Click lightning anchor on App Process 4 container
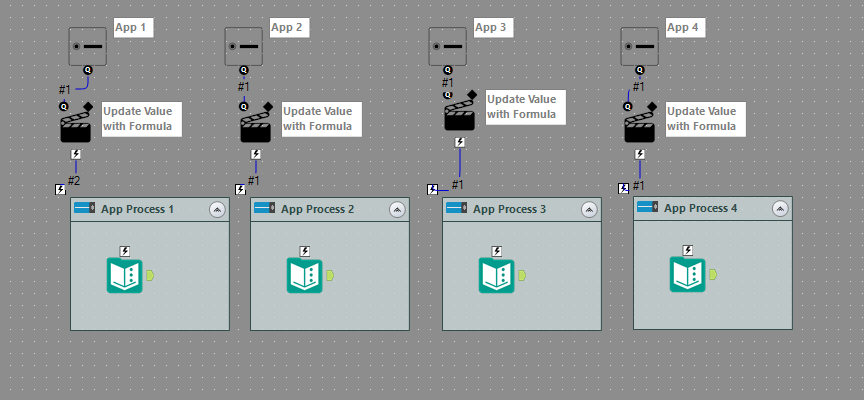Image resolution: width=864 pixels, height=400 pixels. [x=623, y=188]
